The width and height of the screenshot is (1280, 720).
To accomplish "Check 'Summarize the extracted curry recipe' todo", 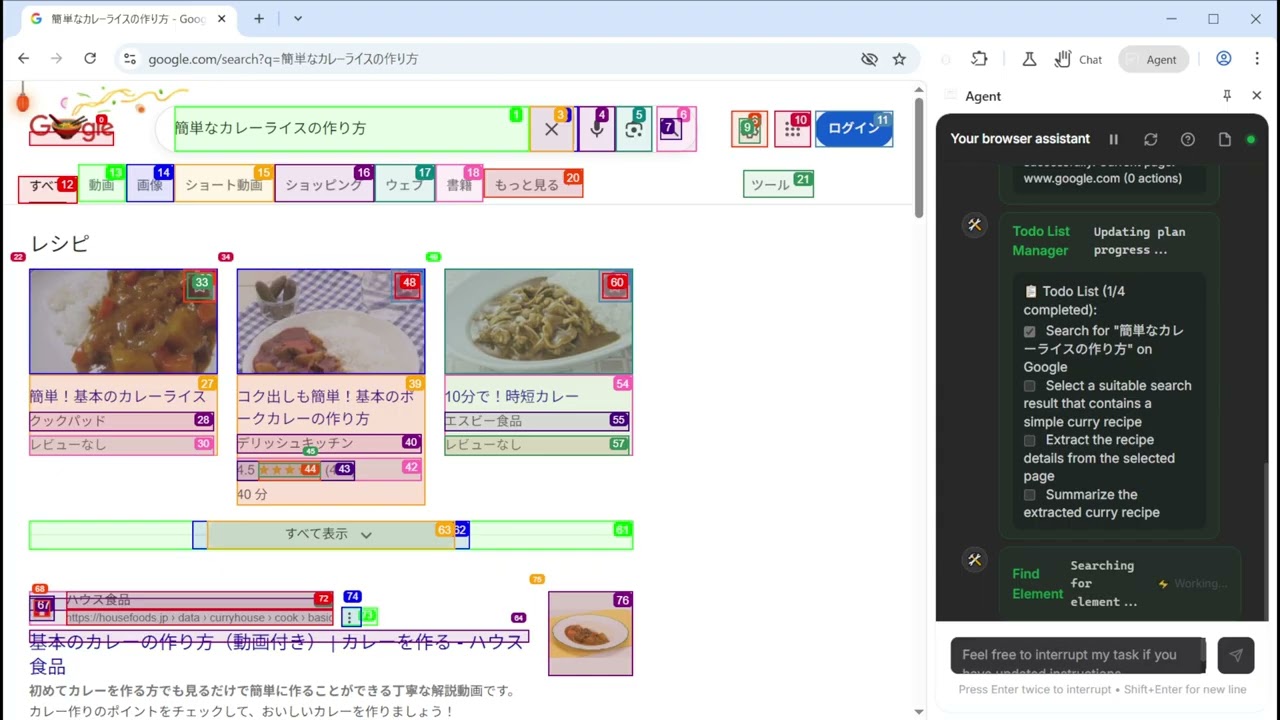I will click(1030, 495).
